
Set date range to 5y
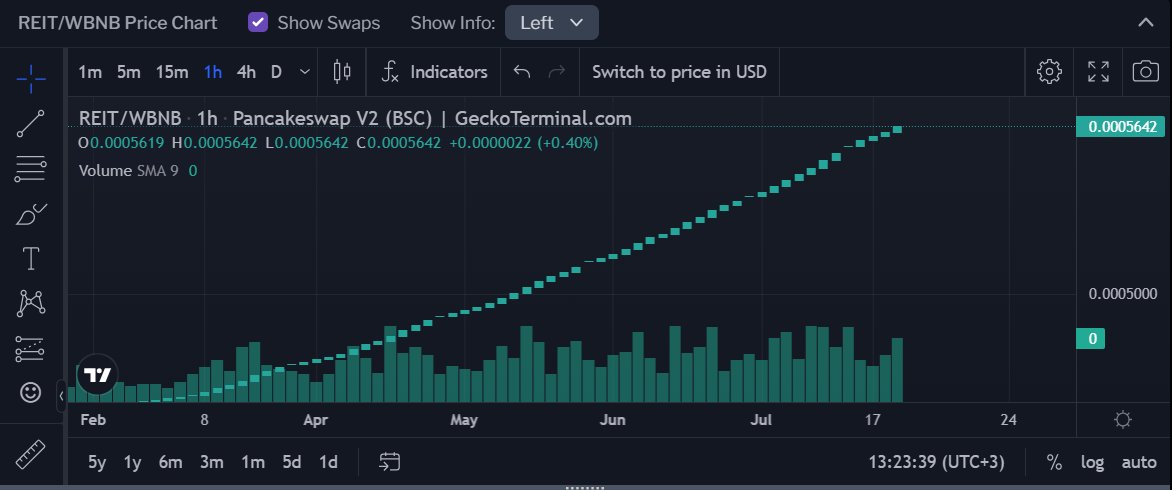[x=97, y=462]
